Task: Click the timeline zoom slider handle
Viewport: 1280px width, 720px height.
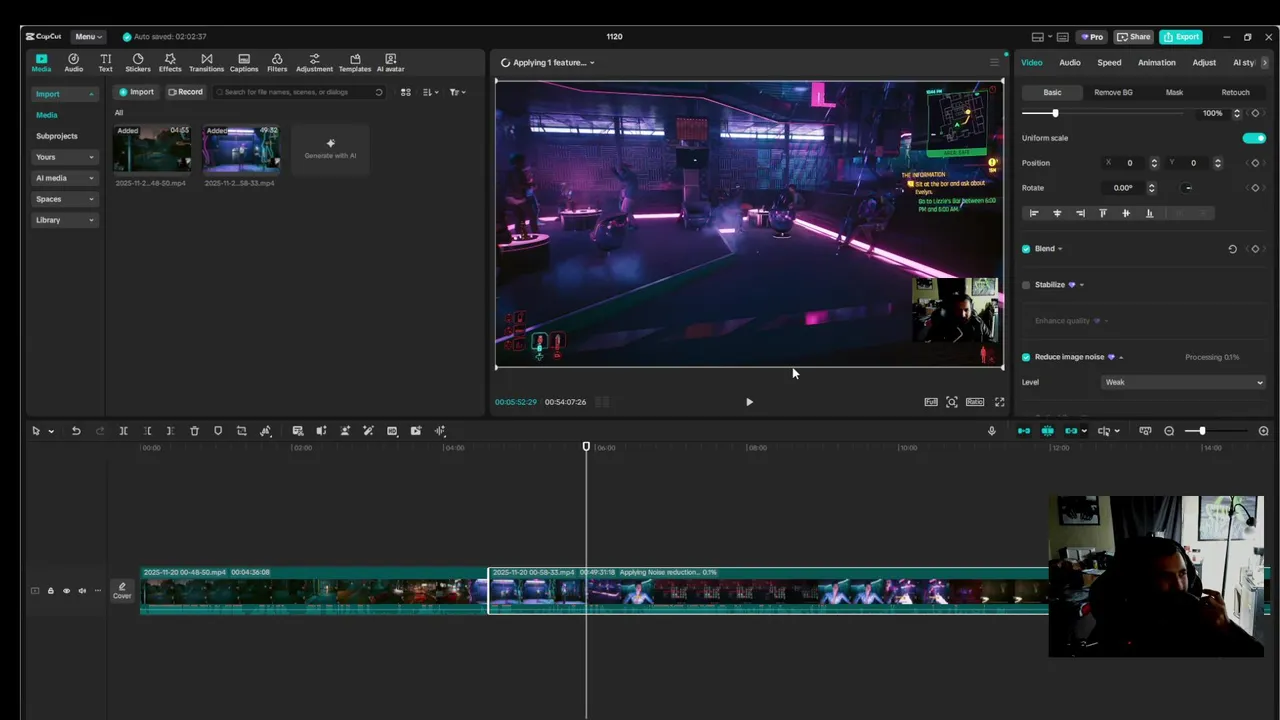Action: pos(1202,431)
